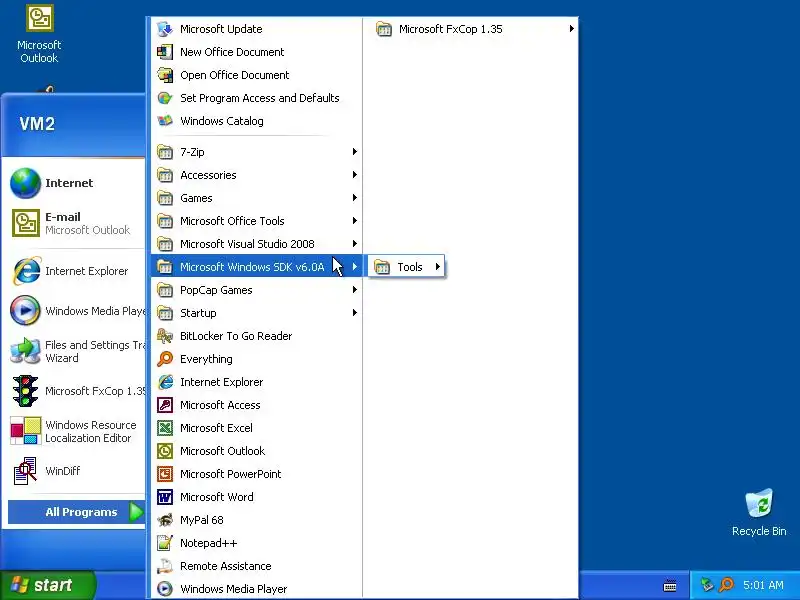Viewport: 800px width, 600px height.
Task: Launch Microsoft PowerPoint icon
Action: 165,473
